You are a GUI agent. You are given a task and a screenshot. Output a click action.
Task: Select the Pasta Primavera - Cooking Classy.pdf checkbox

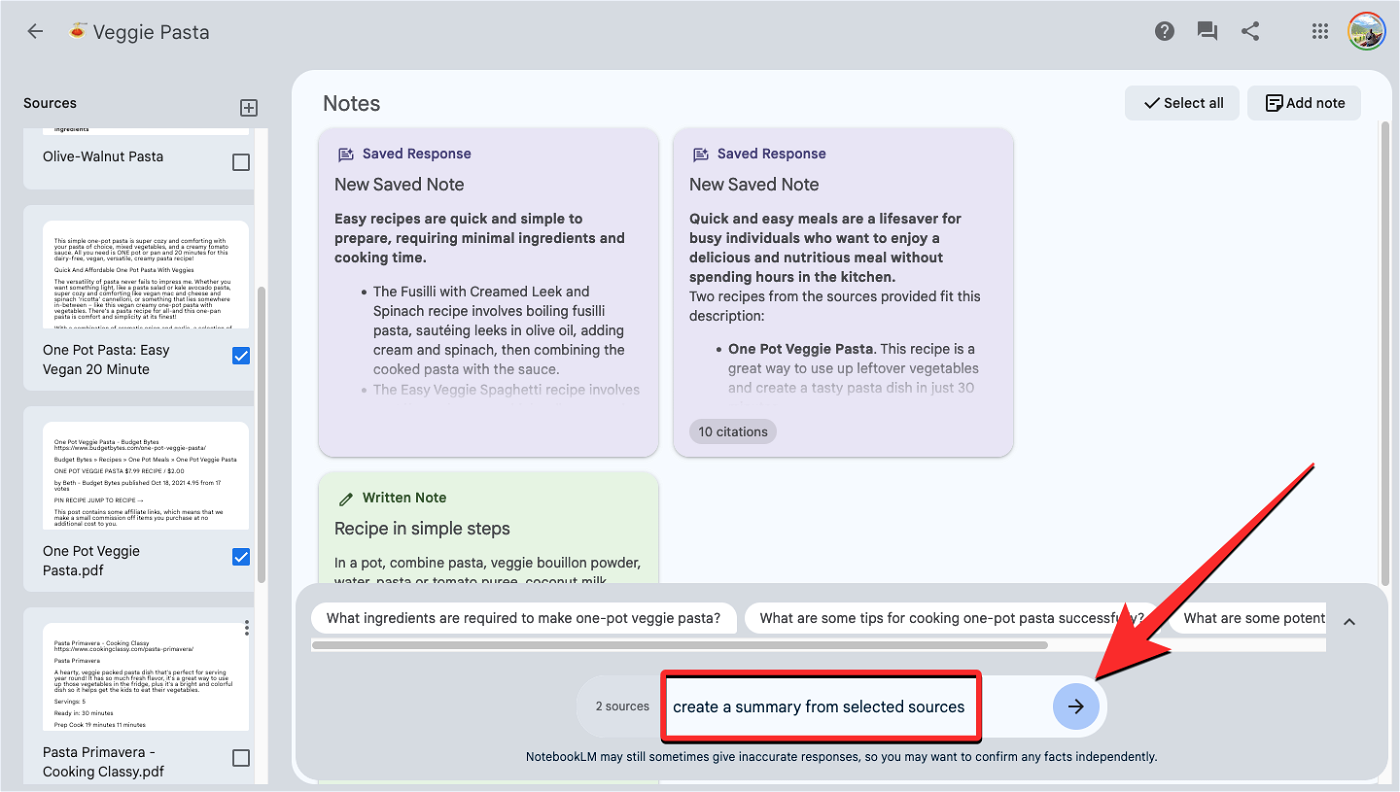click(x=241, y=758)
